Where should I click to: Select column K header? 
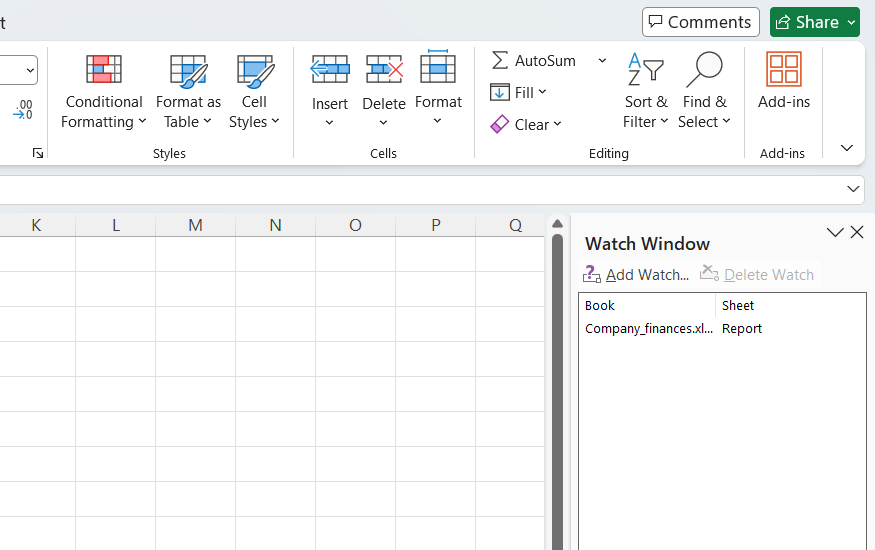pos(36,225)
